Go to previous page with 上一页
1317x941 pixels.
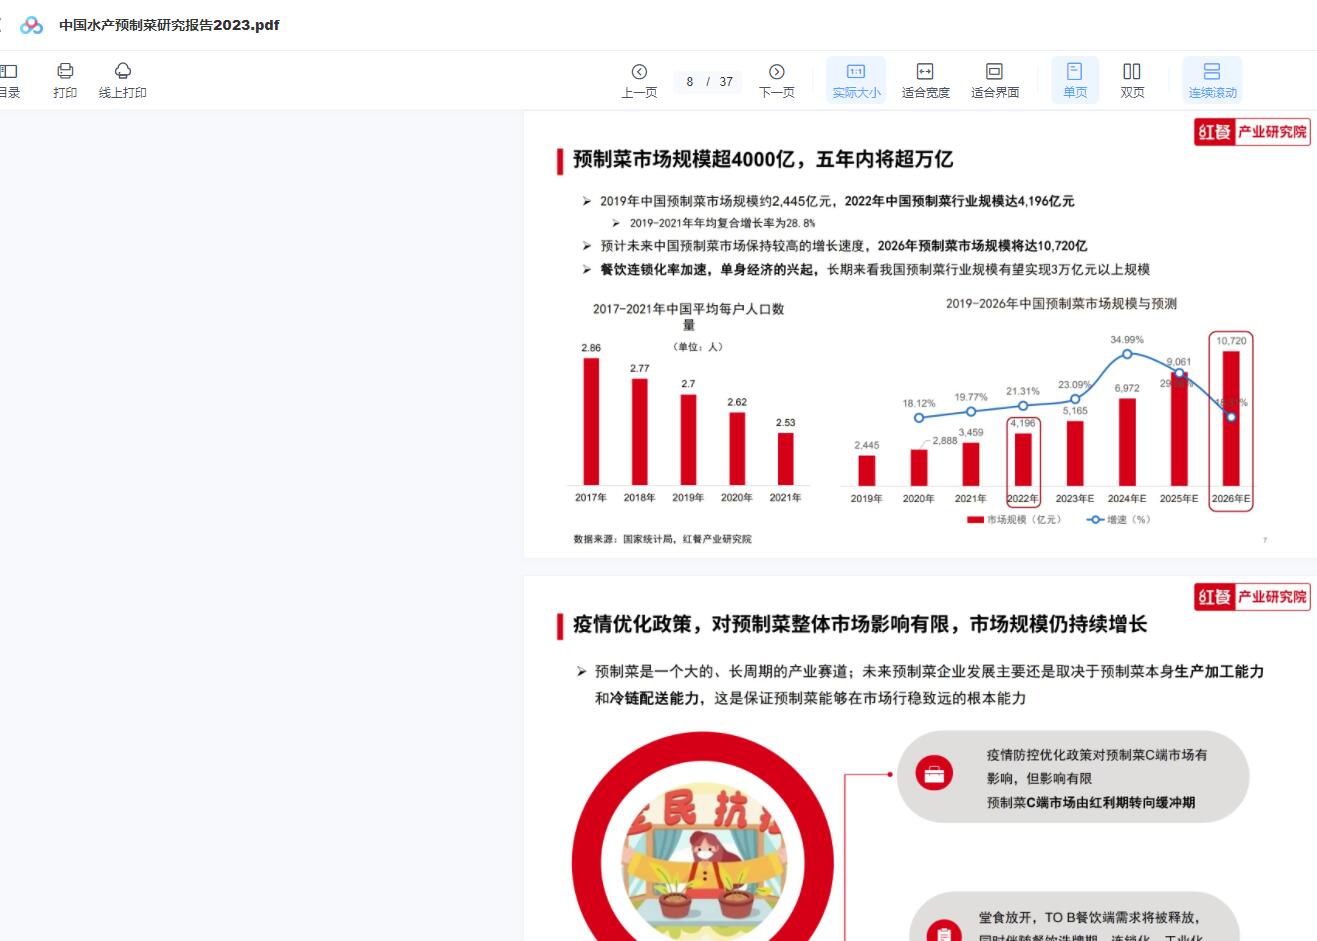point(639,80)
